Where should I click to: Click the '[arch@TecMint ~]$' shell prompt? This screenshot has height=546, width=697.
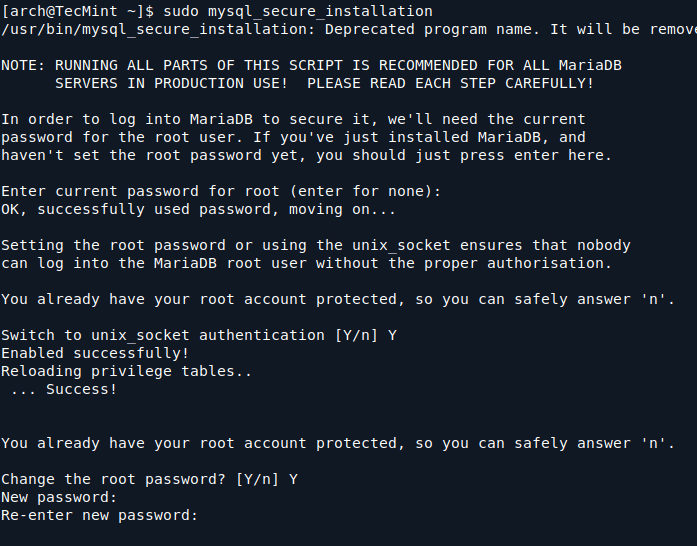click(x=78, y=11)
